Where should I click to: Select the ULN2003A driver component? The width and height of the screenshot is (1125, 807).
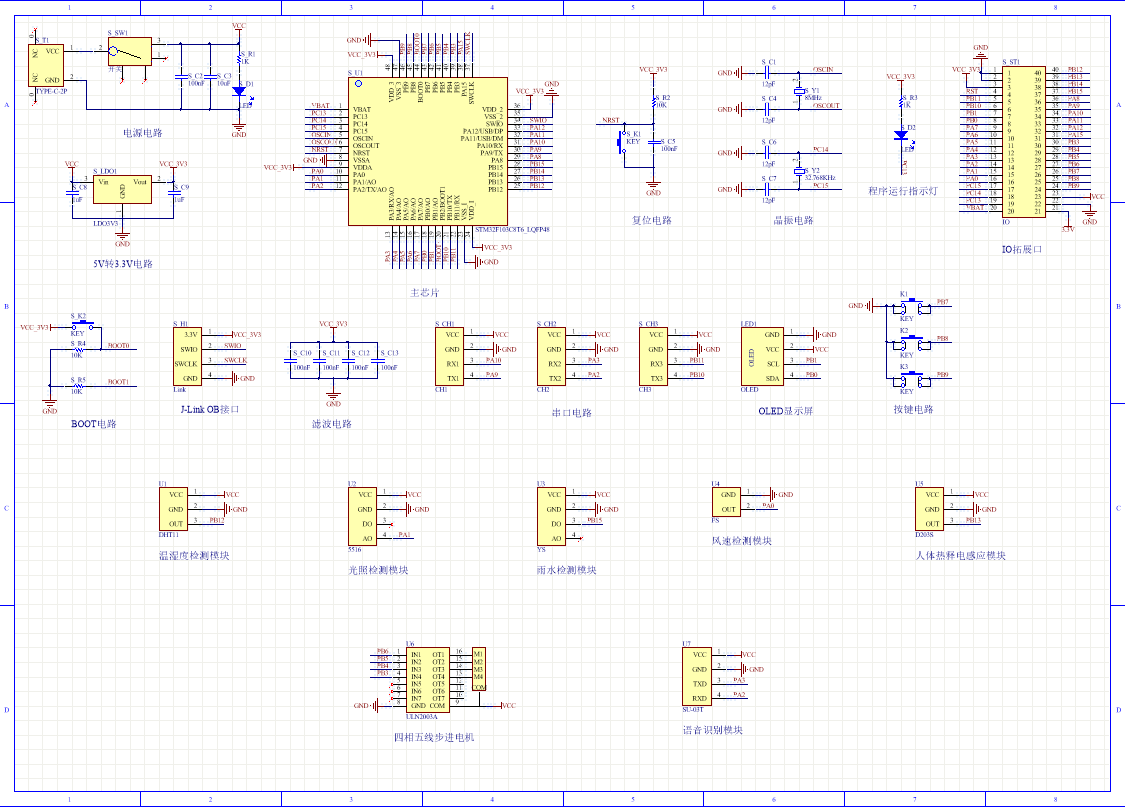pos(428,680)
